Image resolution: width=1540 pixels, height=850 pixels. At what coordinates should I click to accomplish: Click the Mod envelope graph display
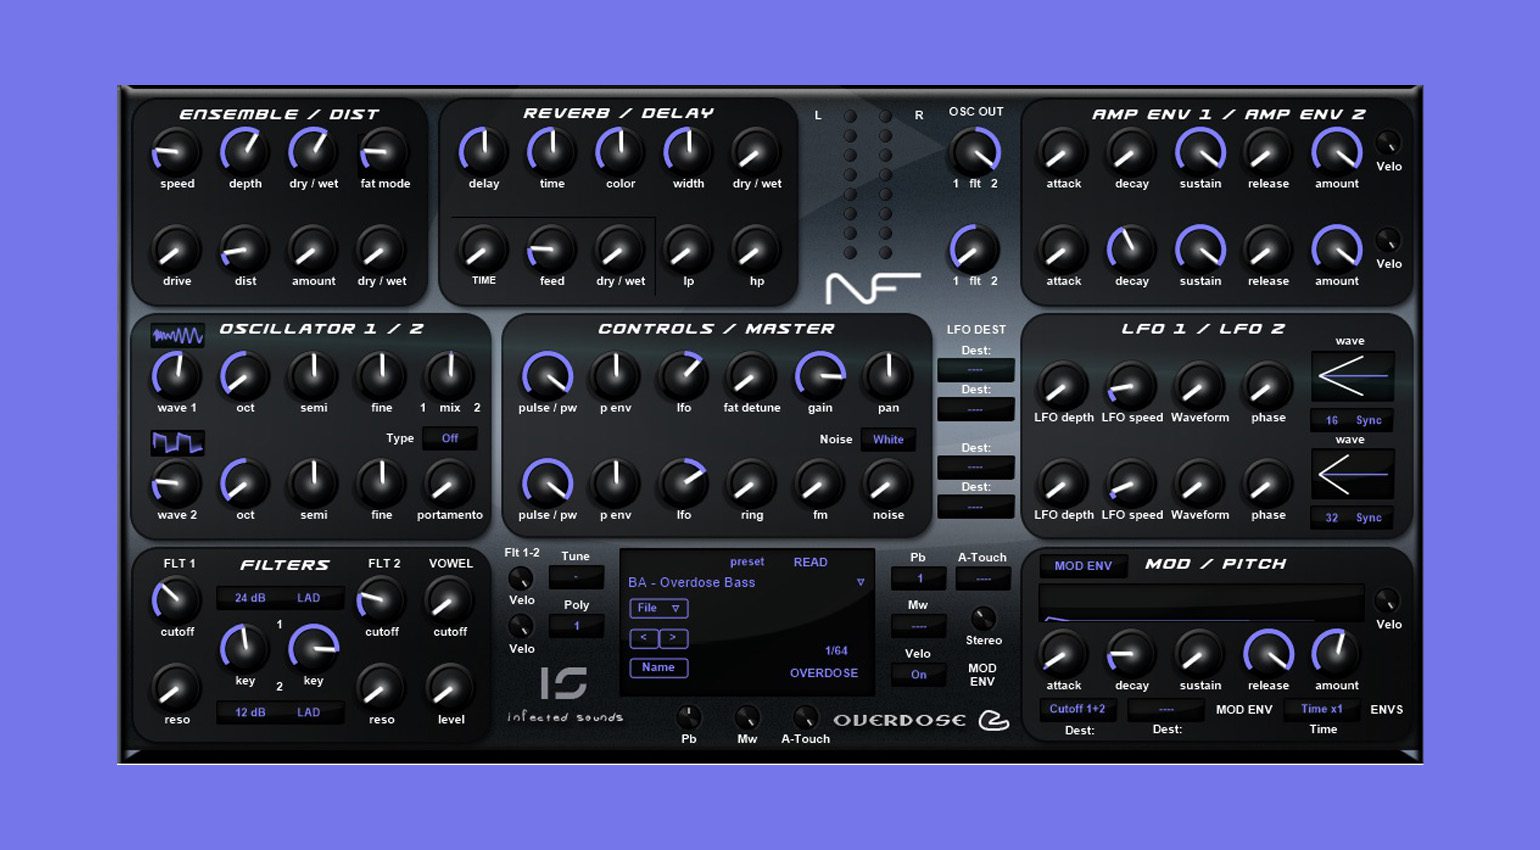pyautogui.click(x=1201, y=603)
